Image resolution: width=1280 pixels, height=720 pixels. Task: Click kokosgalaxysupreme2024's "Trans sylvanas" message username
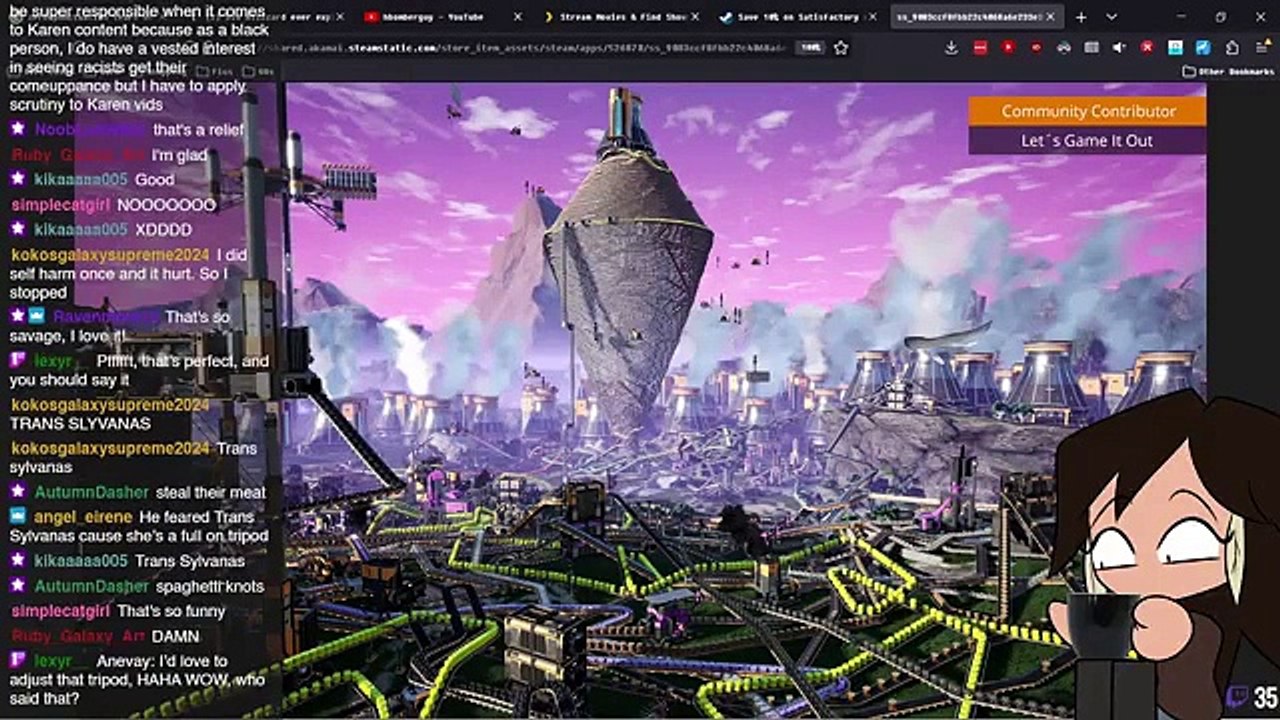tap(110, 448)
